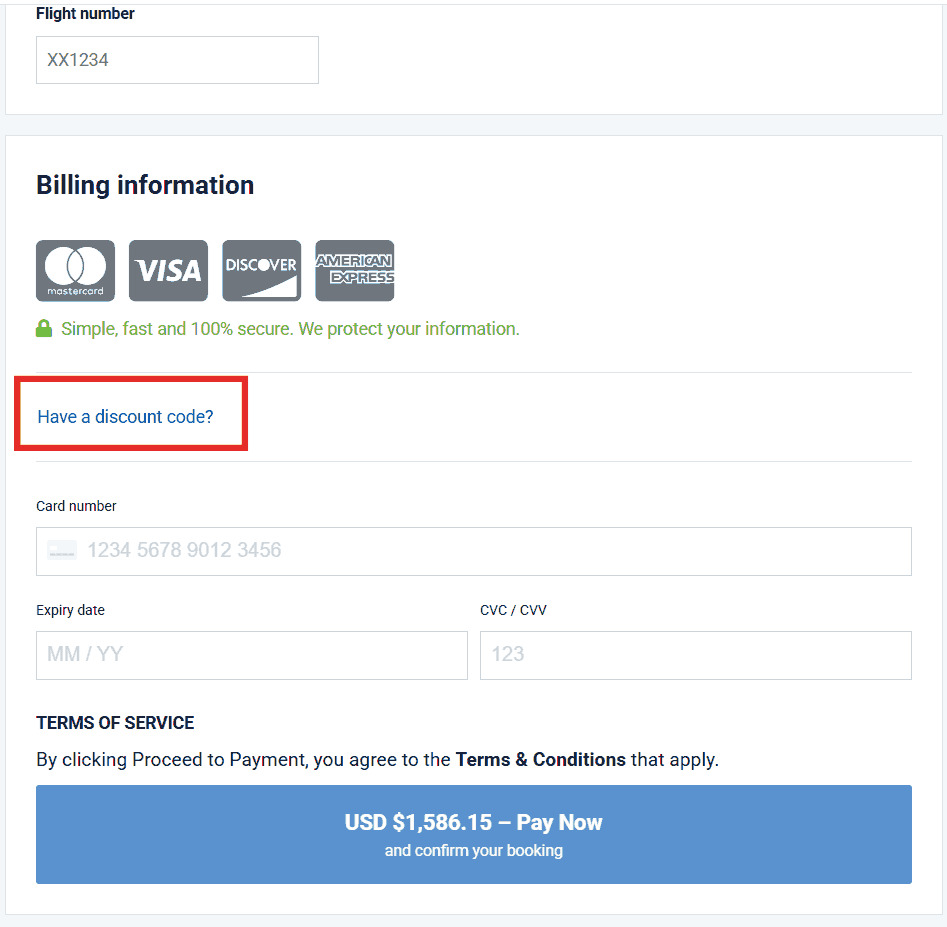Click the Terms & Conditions link

(541, 759)
